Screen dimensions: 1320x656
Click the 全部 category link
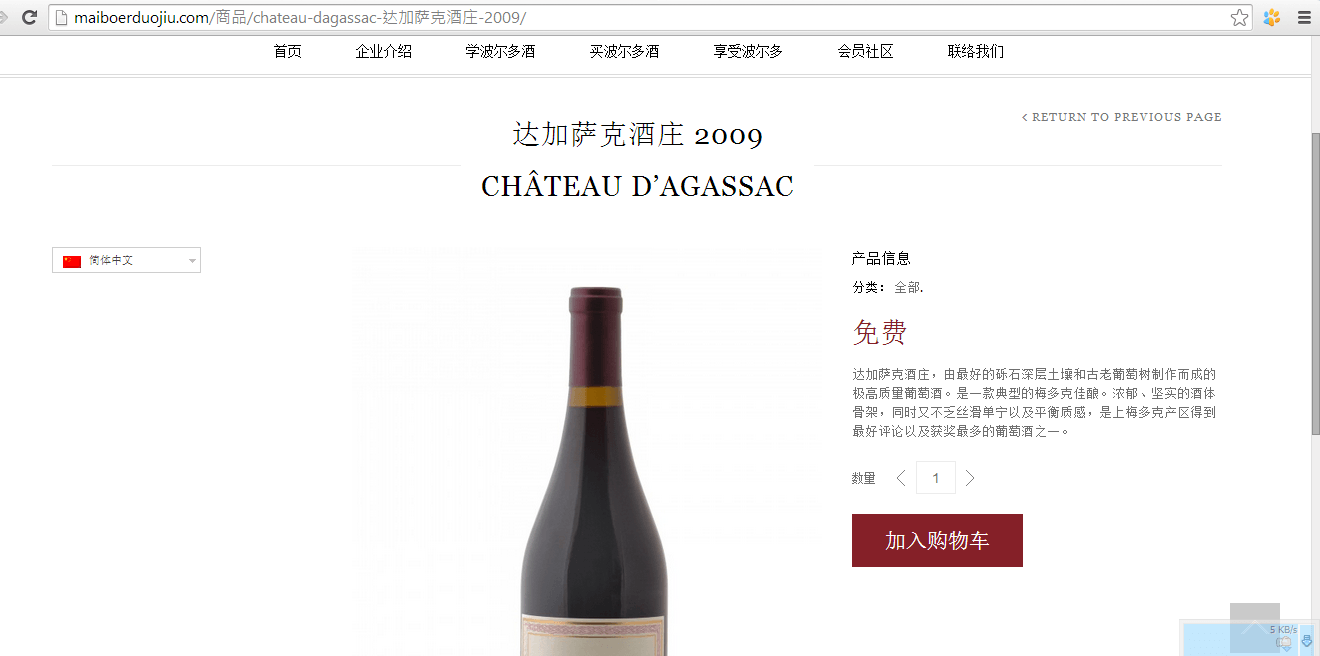[907, 288]
